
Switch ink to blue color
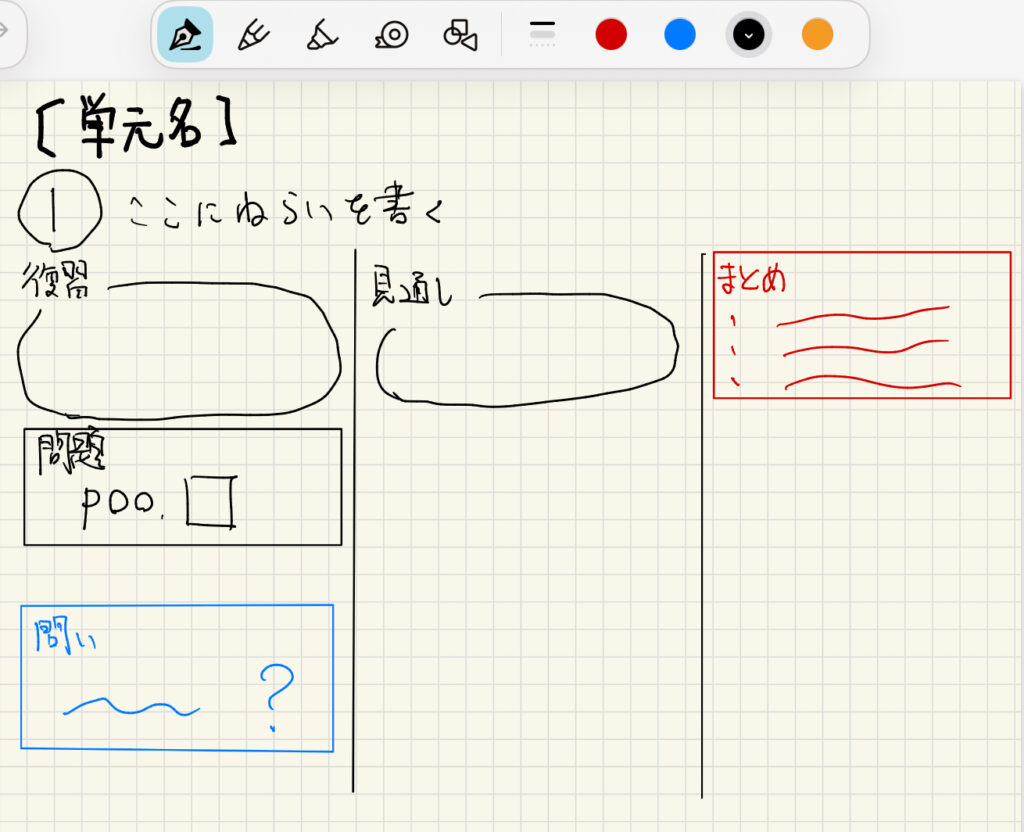point(680,35)
